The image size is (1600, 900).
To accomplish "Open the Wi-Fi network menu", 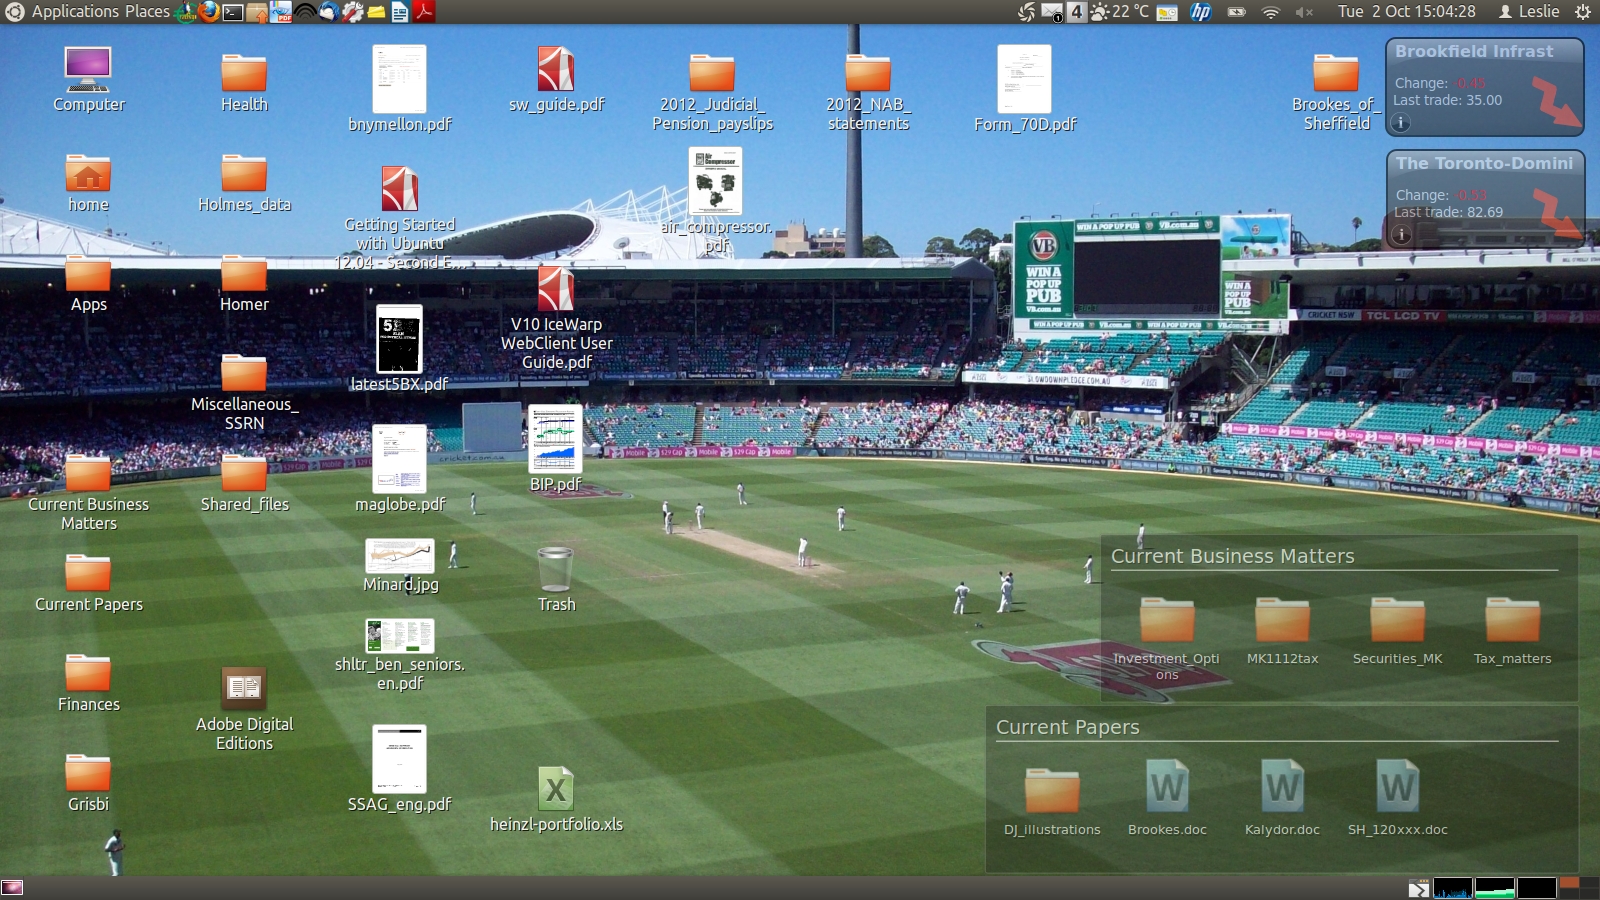I will click(x=1270, y=12).
